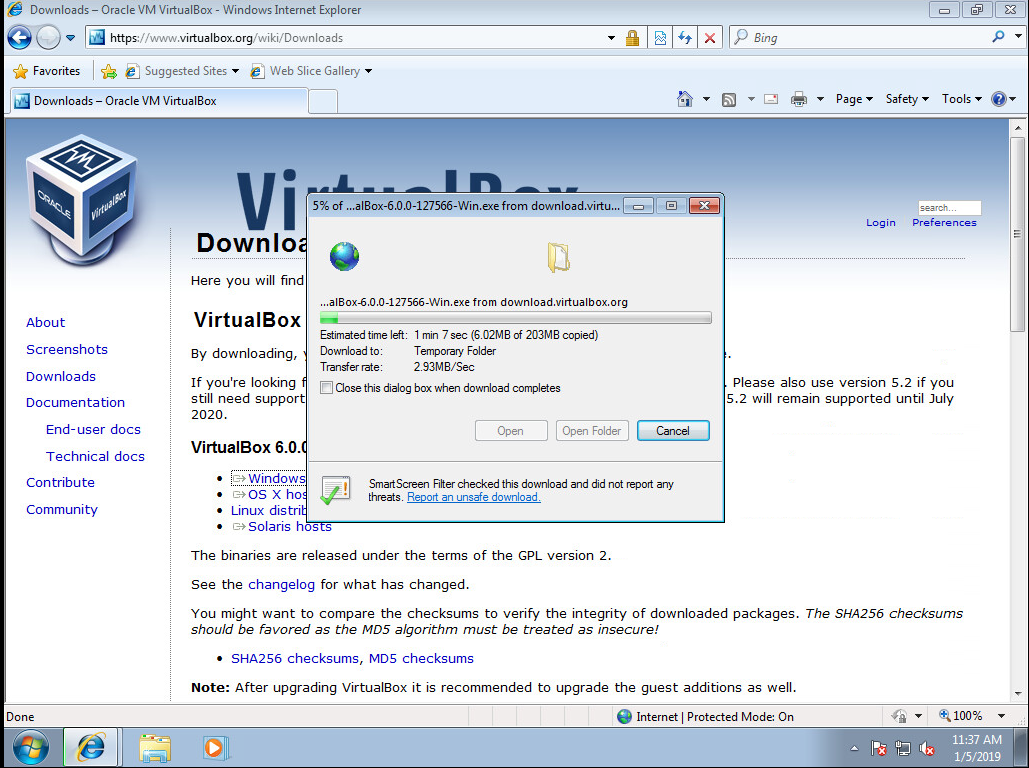Open the Technical docs link
Image resolution: width=1029 pixels, height=768 pixels.
pyautogui.click(x=95, y=456)
